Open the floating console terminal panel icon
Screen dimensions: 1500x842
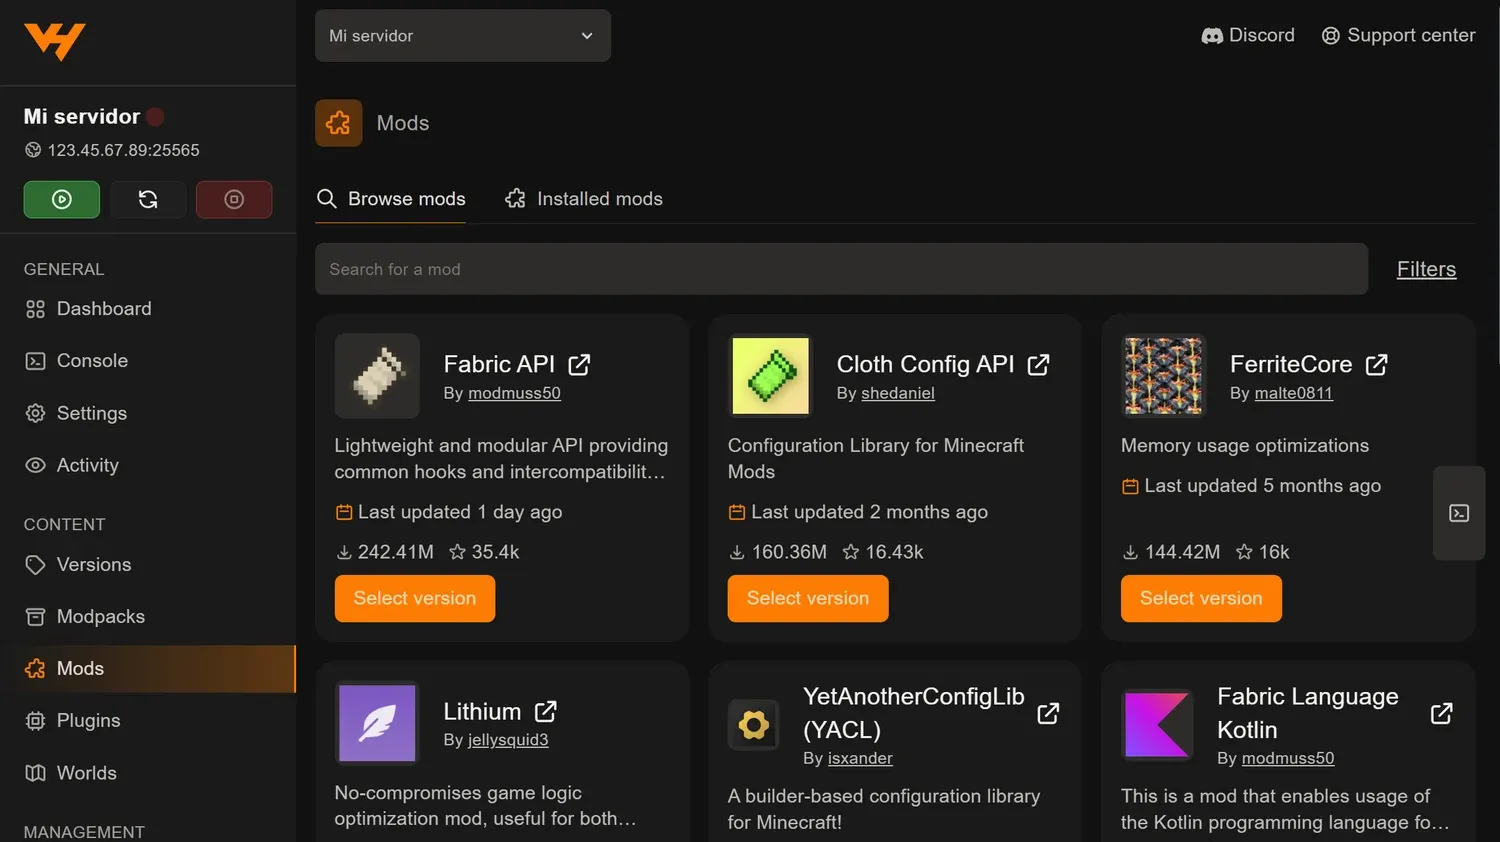1459,513
